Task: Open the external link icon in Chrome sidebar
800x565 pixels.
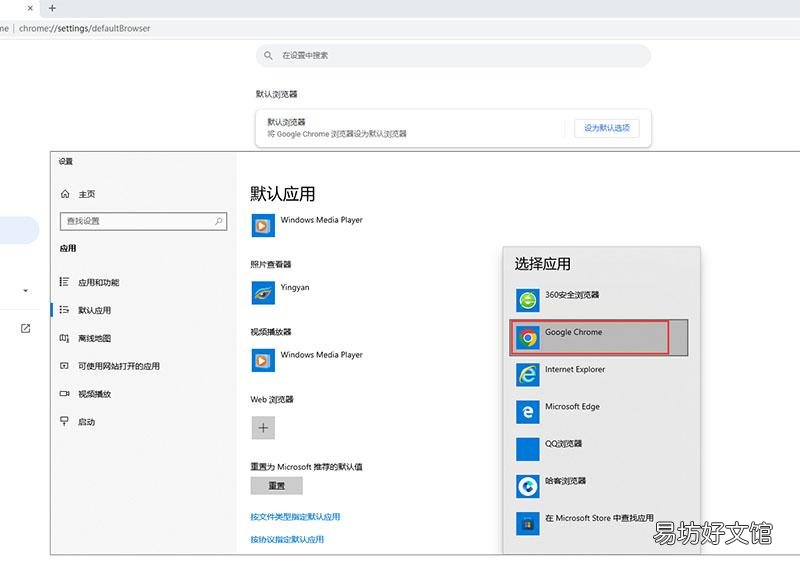Action: pyautogui.click(x=26, y=328)
